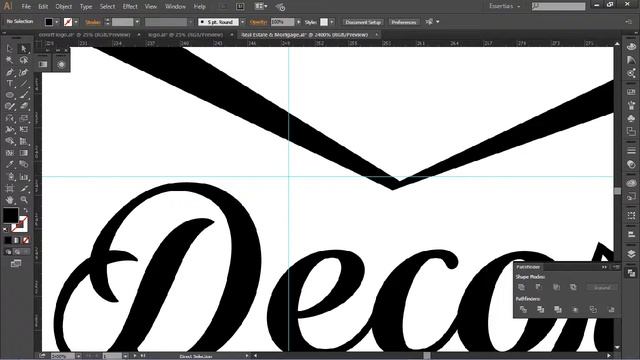This screenshot has width=640, height=360.
Task: Select the Hand tool
Action: (10, 200)
